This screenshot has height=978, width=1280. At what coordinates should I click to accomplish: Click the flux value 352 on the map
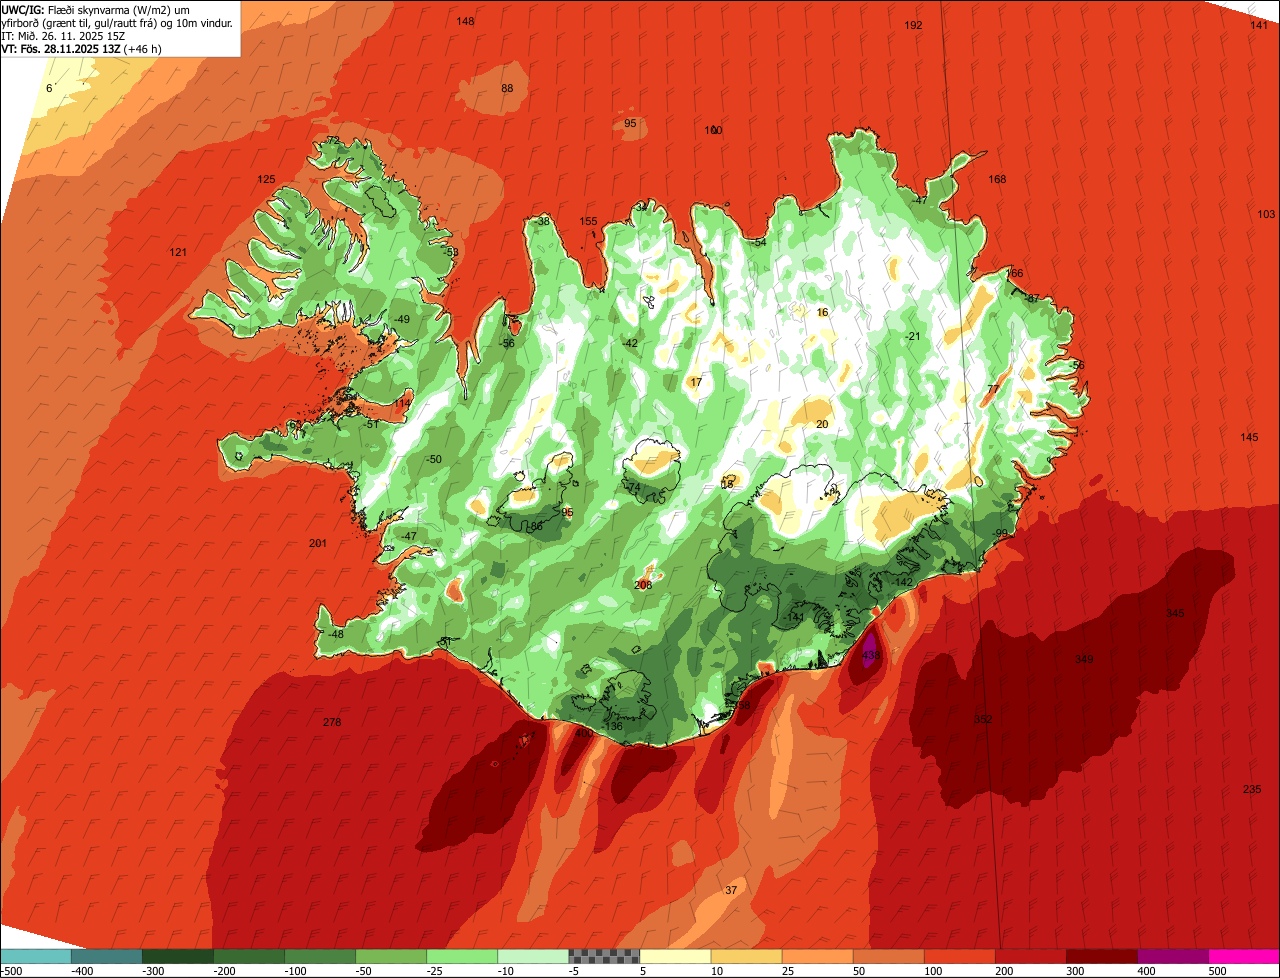[x=983, y=719]
